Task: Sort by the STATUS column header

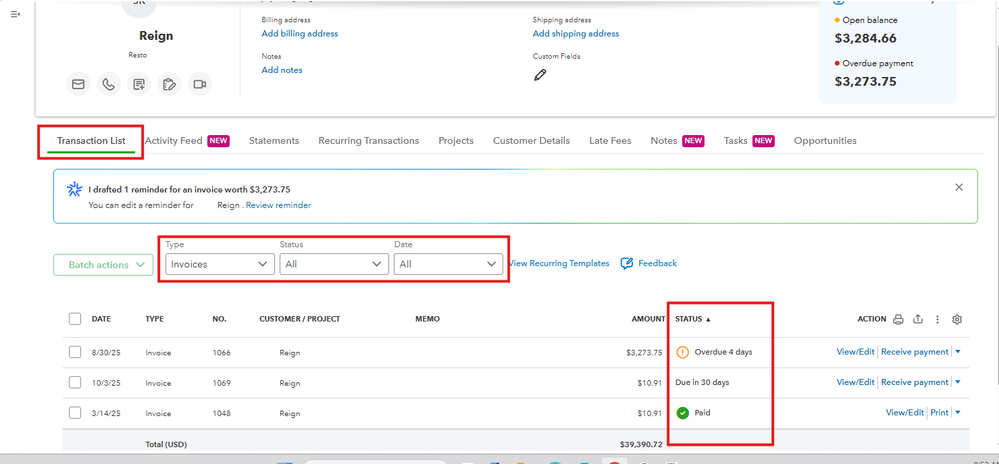Action: [x=693, y=319]
